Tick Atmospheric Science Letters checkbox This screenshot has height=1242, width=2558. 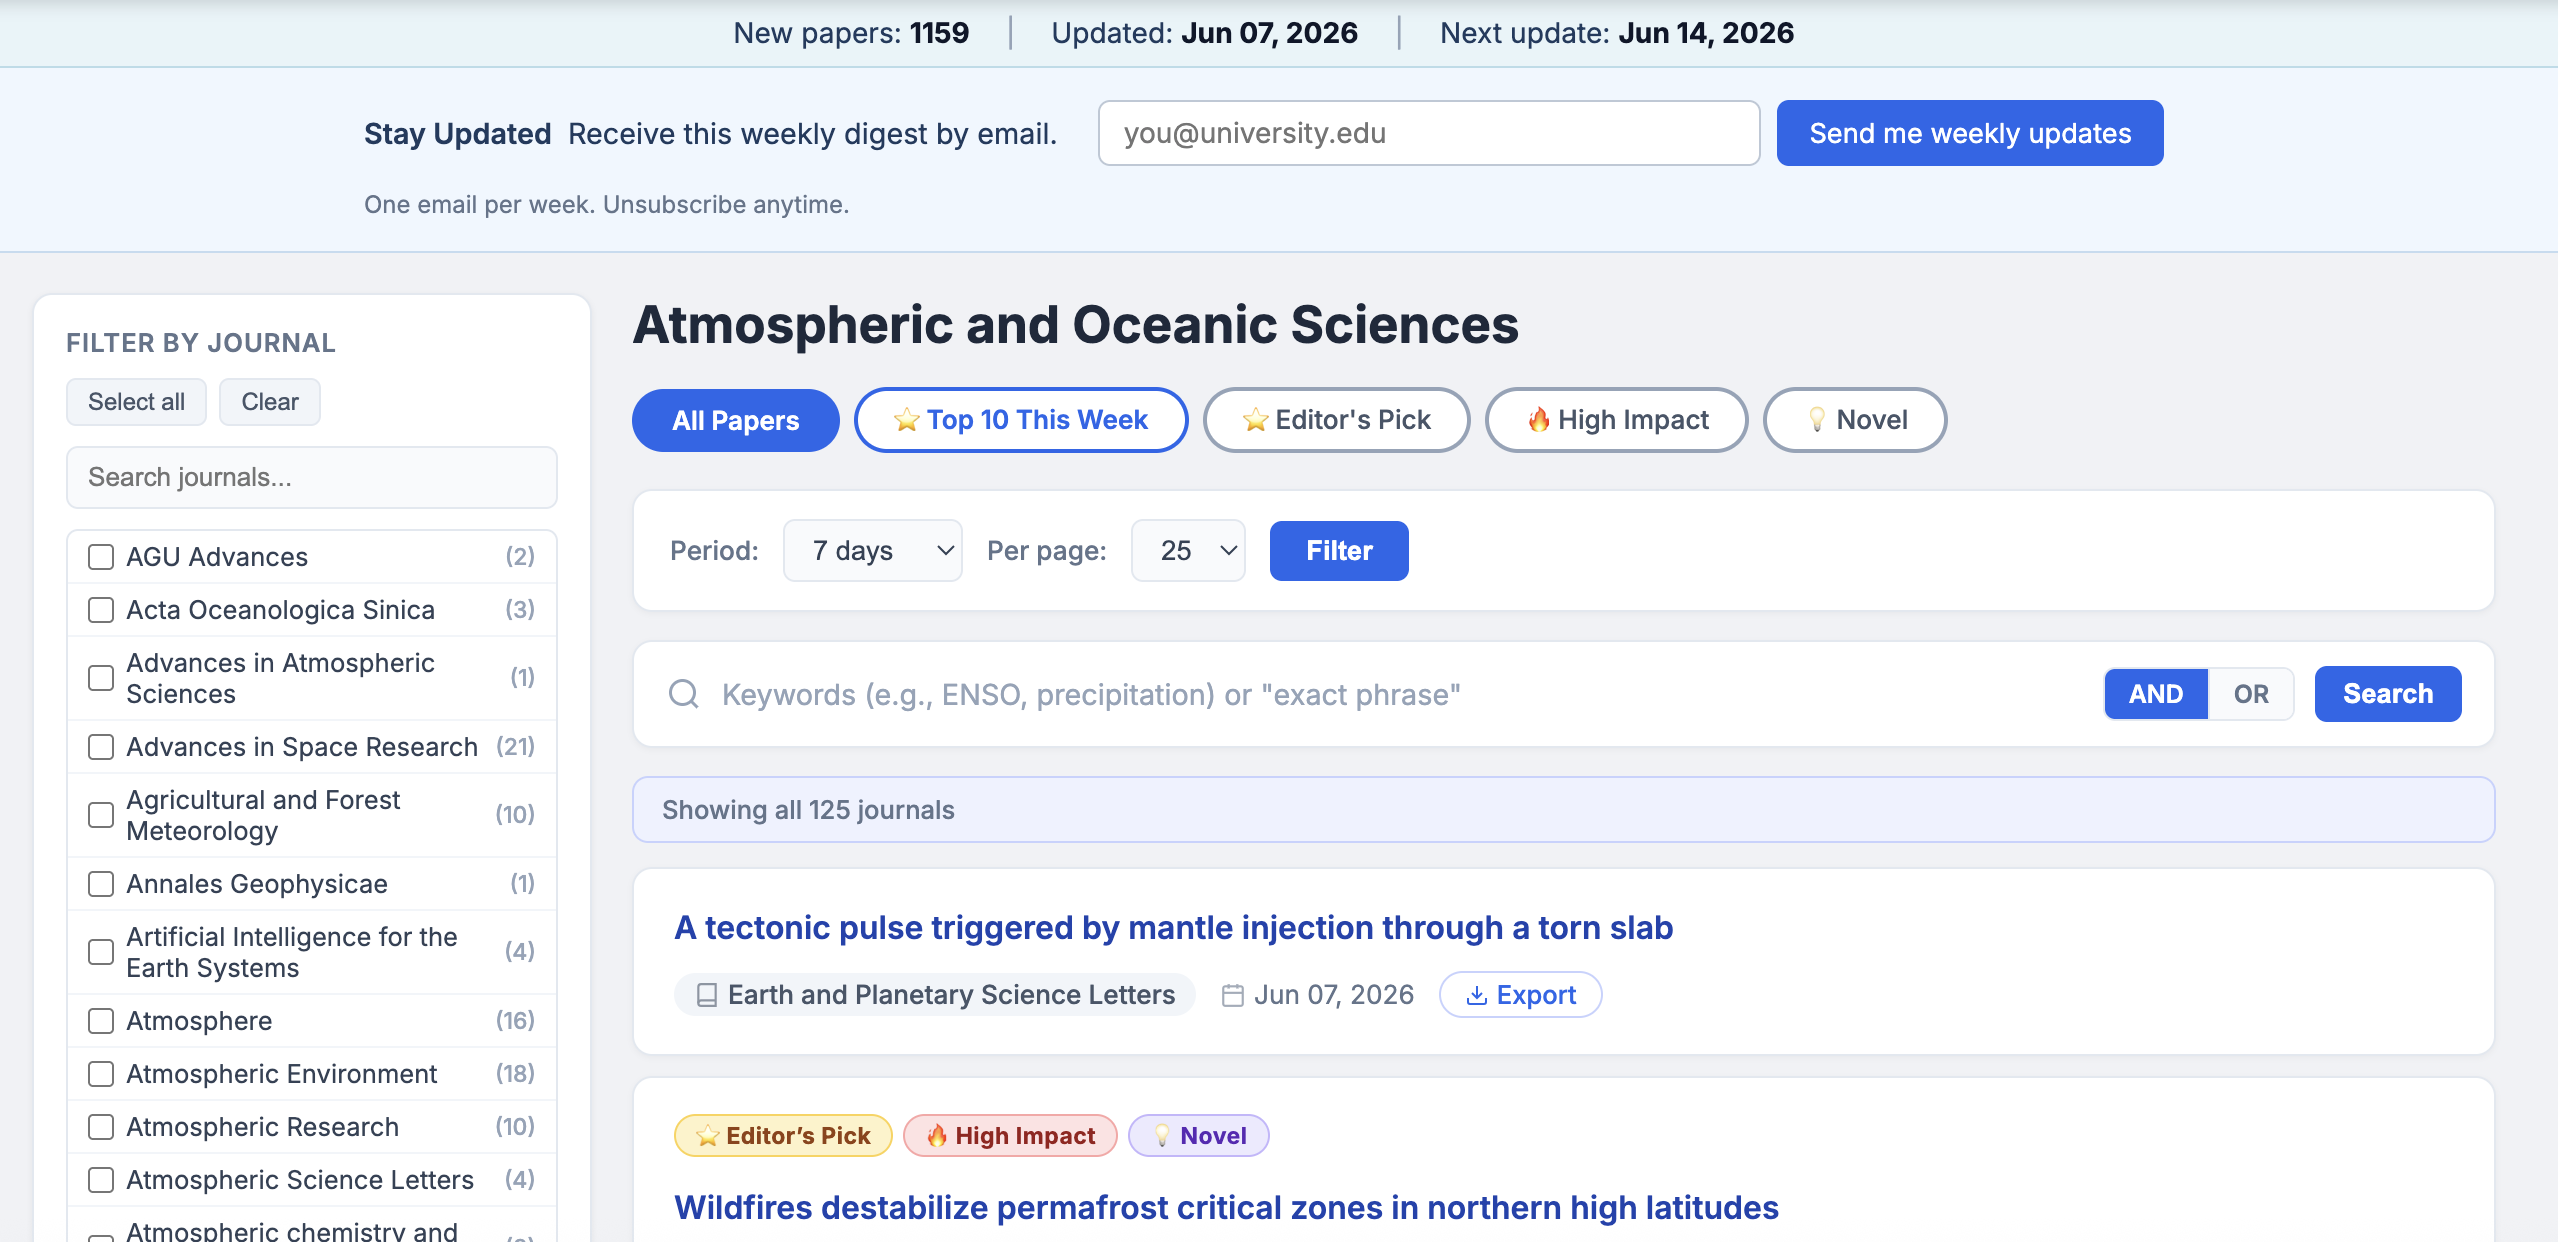(x=101, y=1180)
